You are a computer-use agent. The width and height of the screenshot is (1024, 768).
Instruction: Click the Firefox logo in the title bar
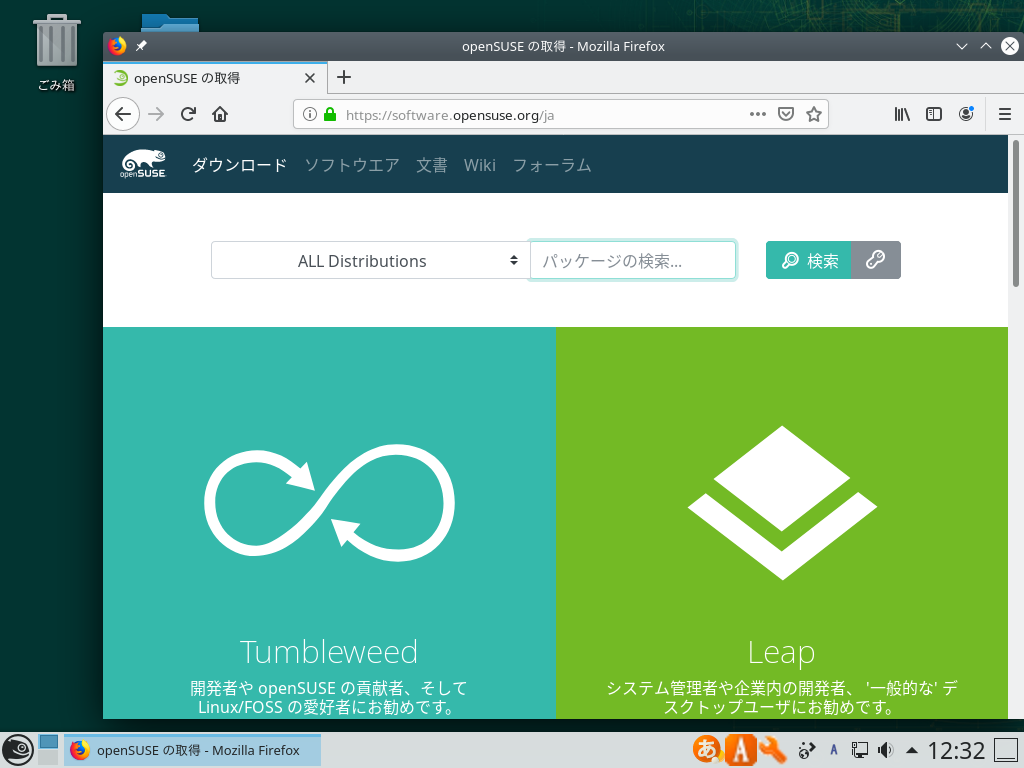[118, 46]
